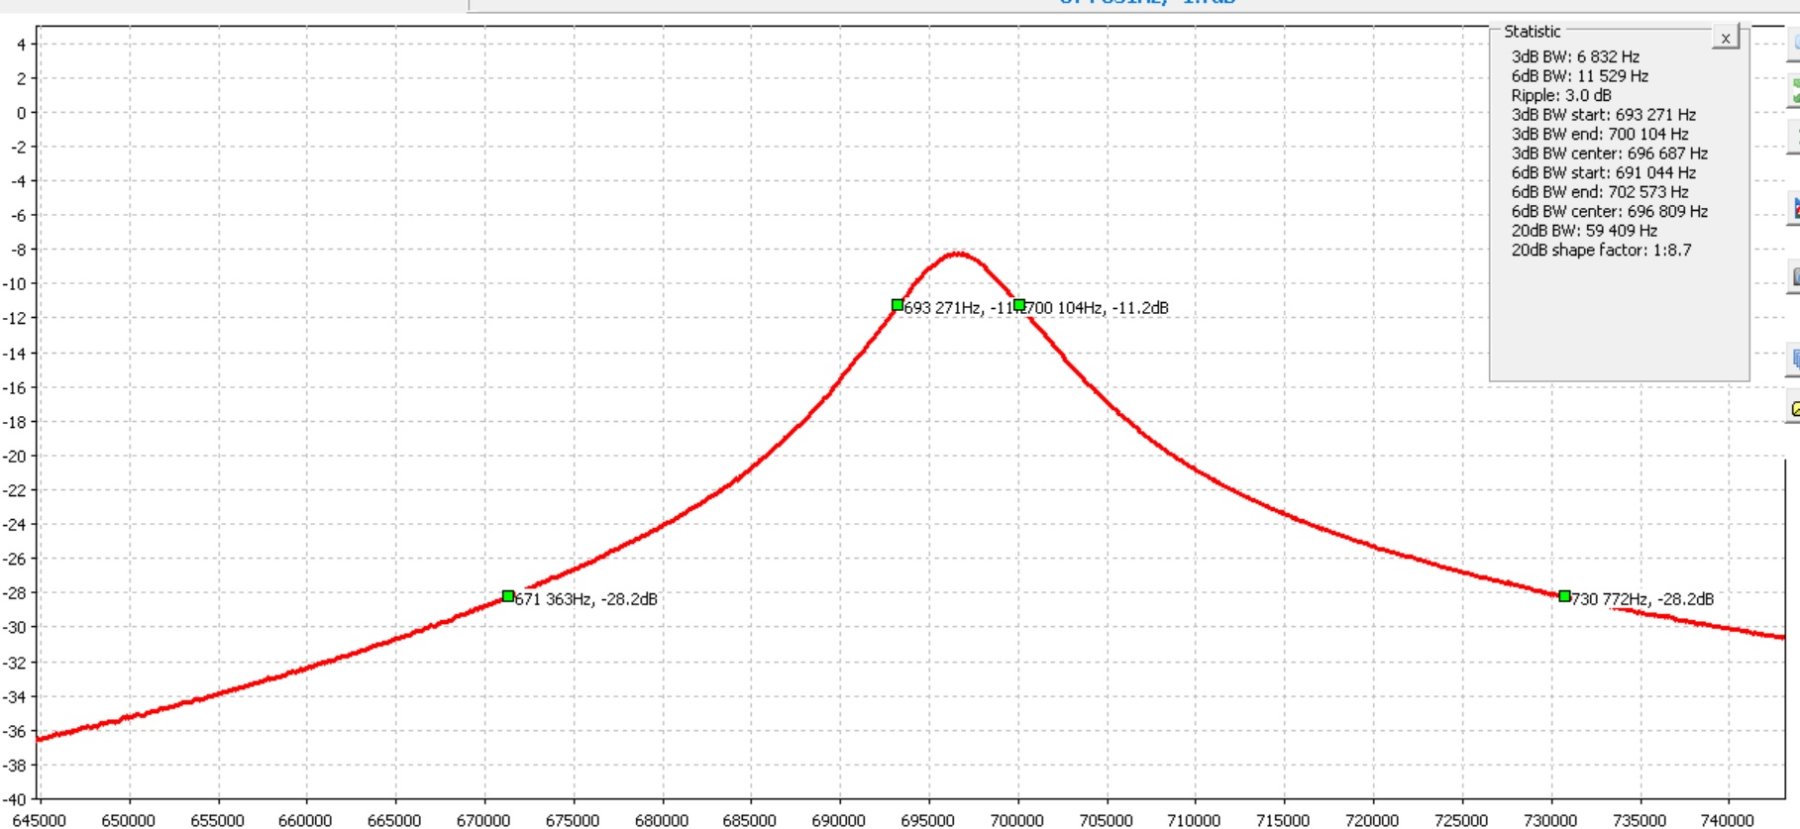Select the "20dB BW: 59 409 Hz" line

pyautogui.click(x=1583, y=230)
